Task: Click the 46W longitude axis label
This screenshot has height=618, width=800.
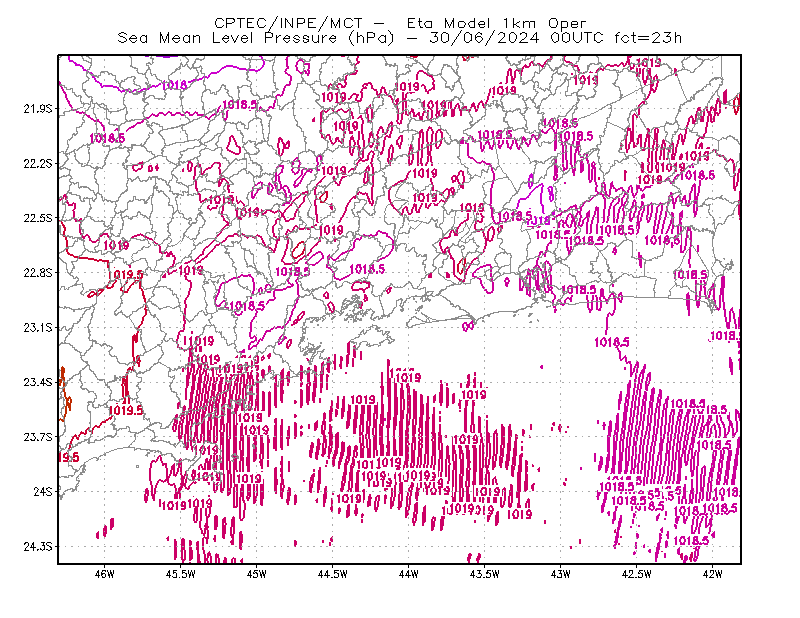Action: [105, 574]
